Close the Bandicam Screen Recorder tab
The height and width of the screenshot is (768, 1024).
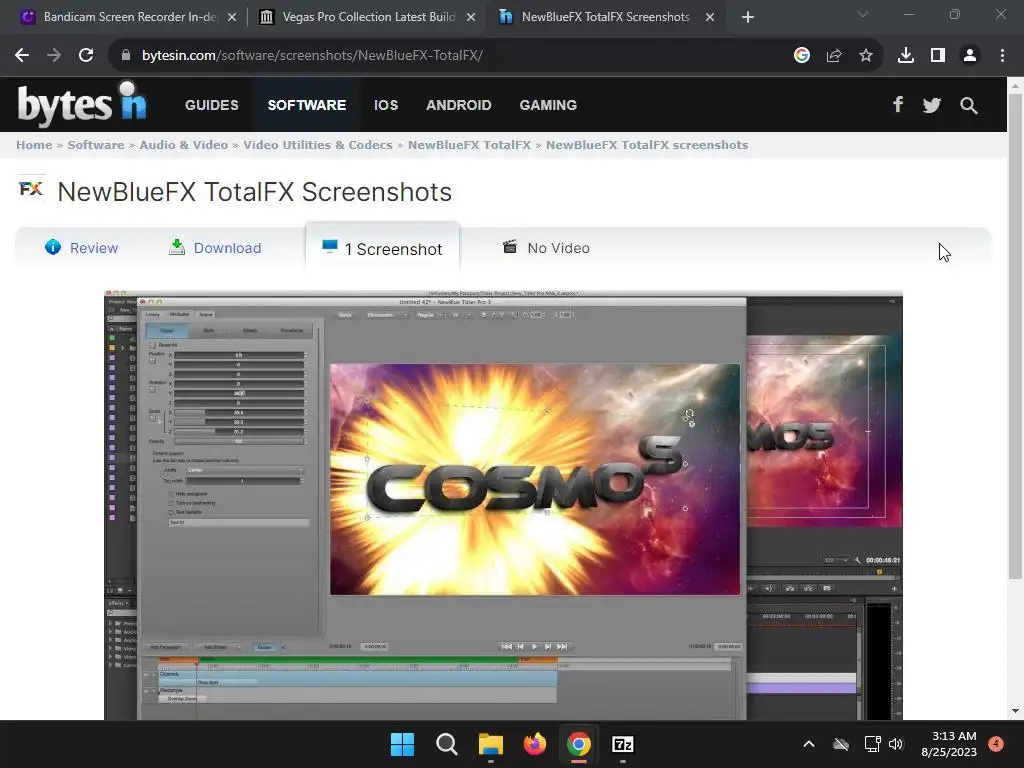(x=232, y=18)
